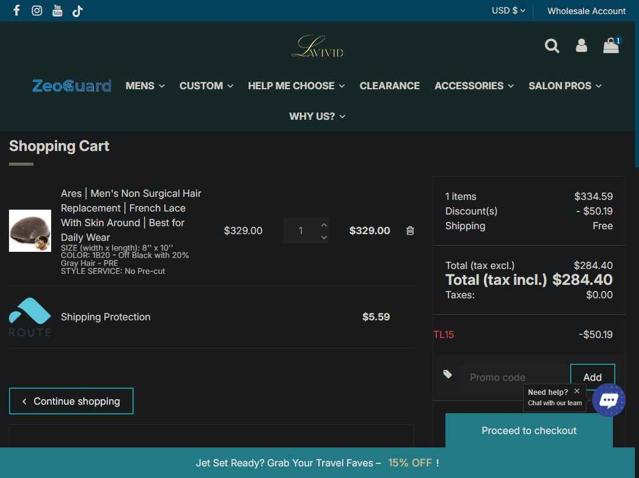Expand the HELP ME CHOOSE menu
Screen dimensions: 639x478
296,86
